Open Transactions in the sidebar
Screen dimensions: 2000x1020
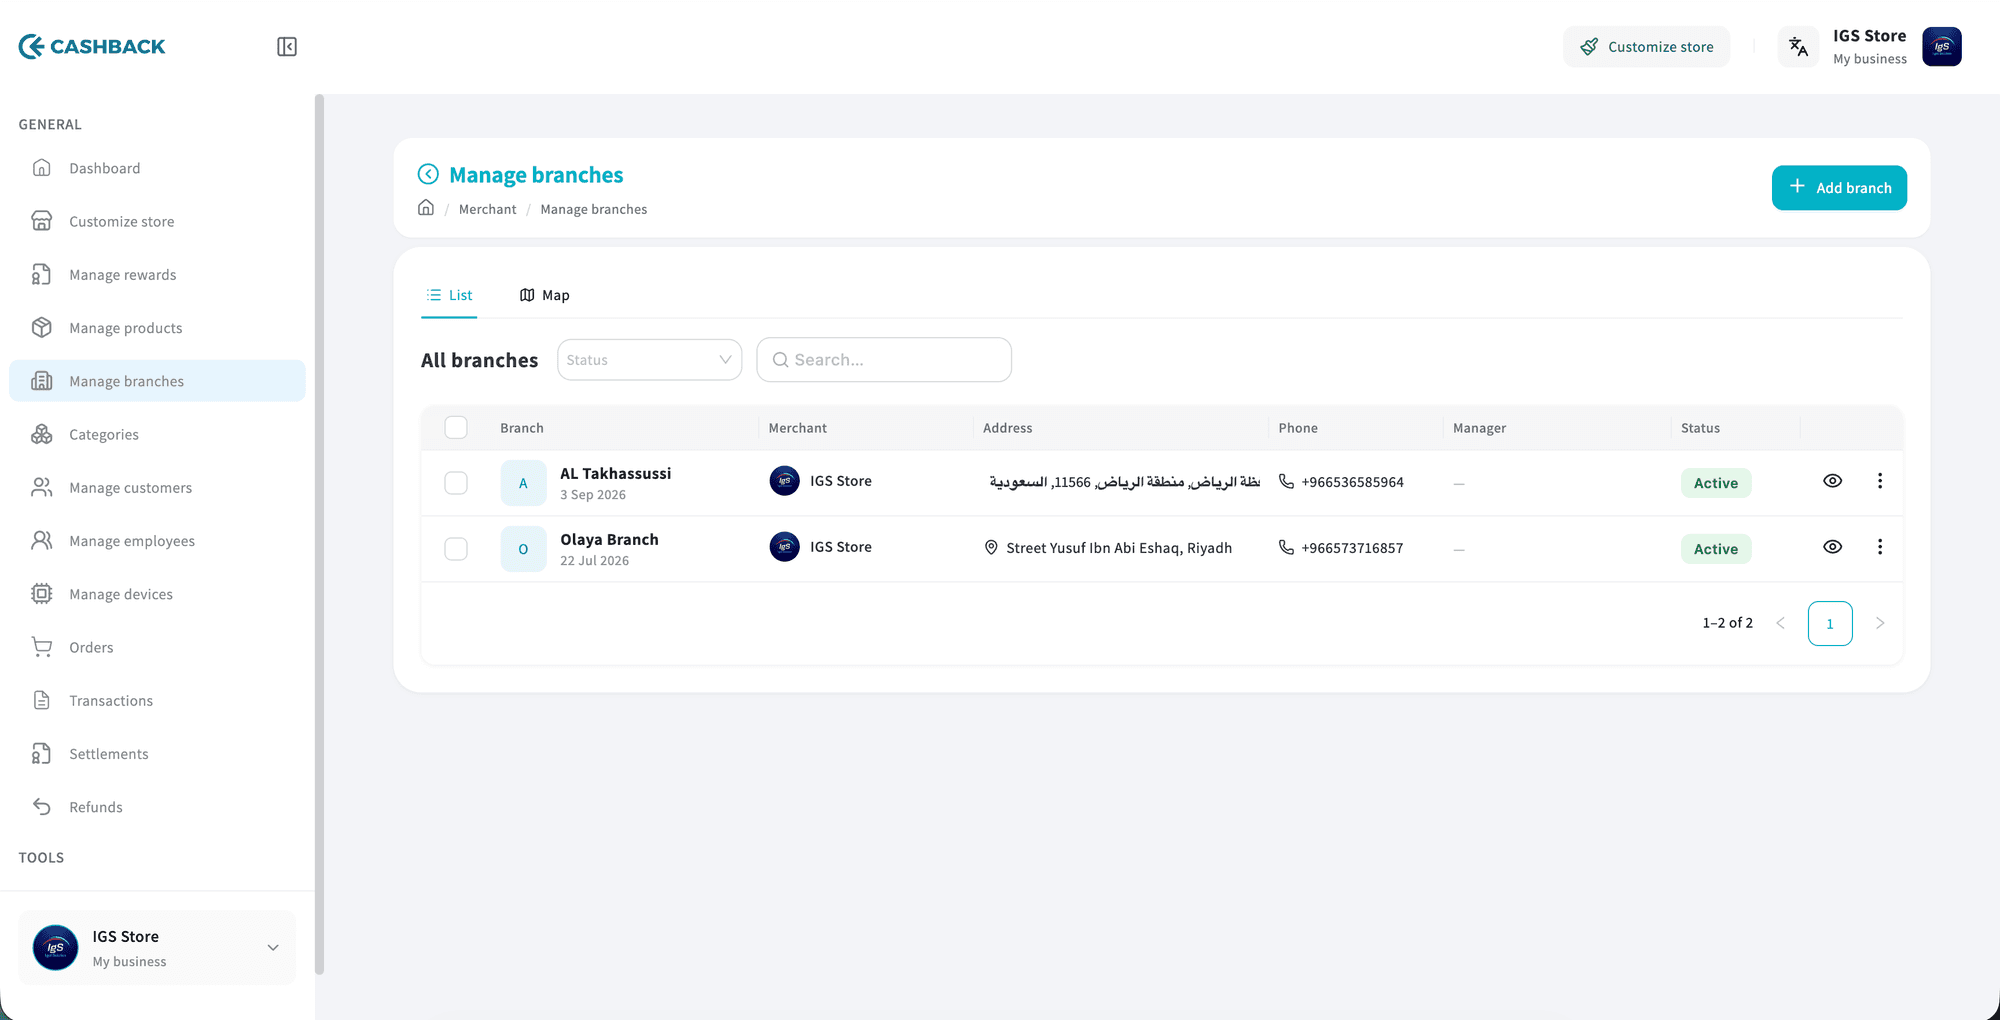[157, 700]
